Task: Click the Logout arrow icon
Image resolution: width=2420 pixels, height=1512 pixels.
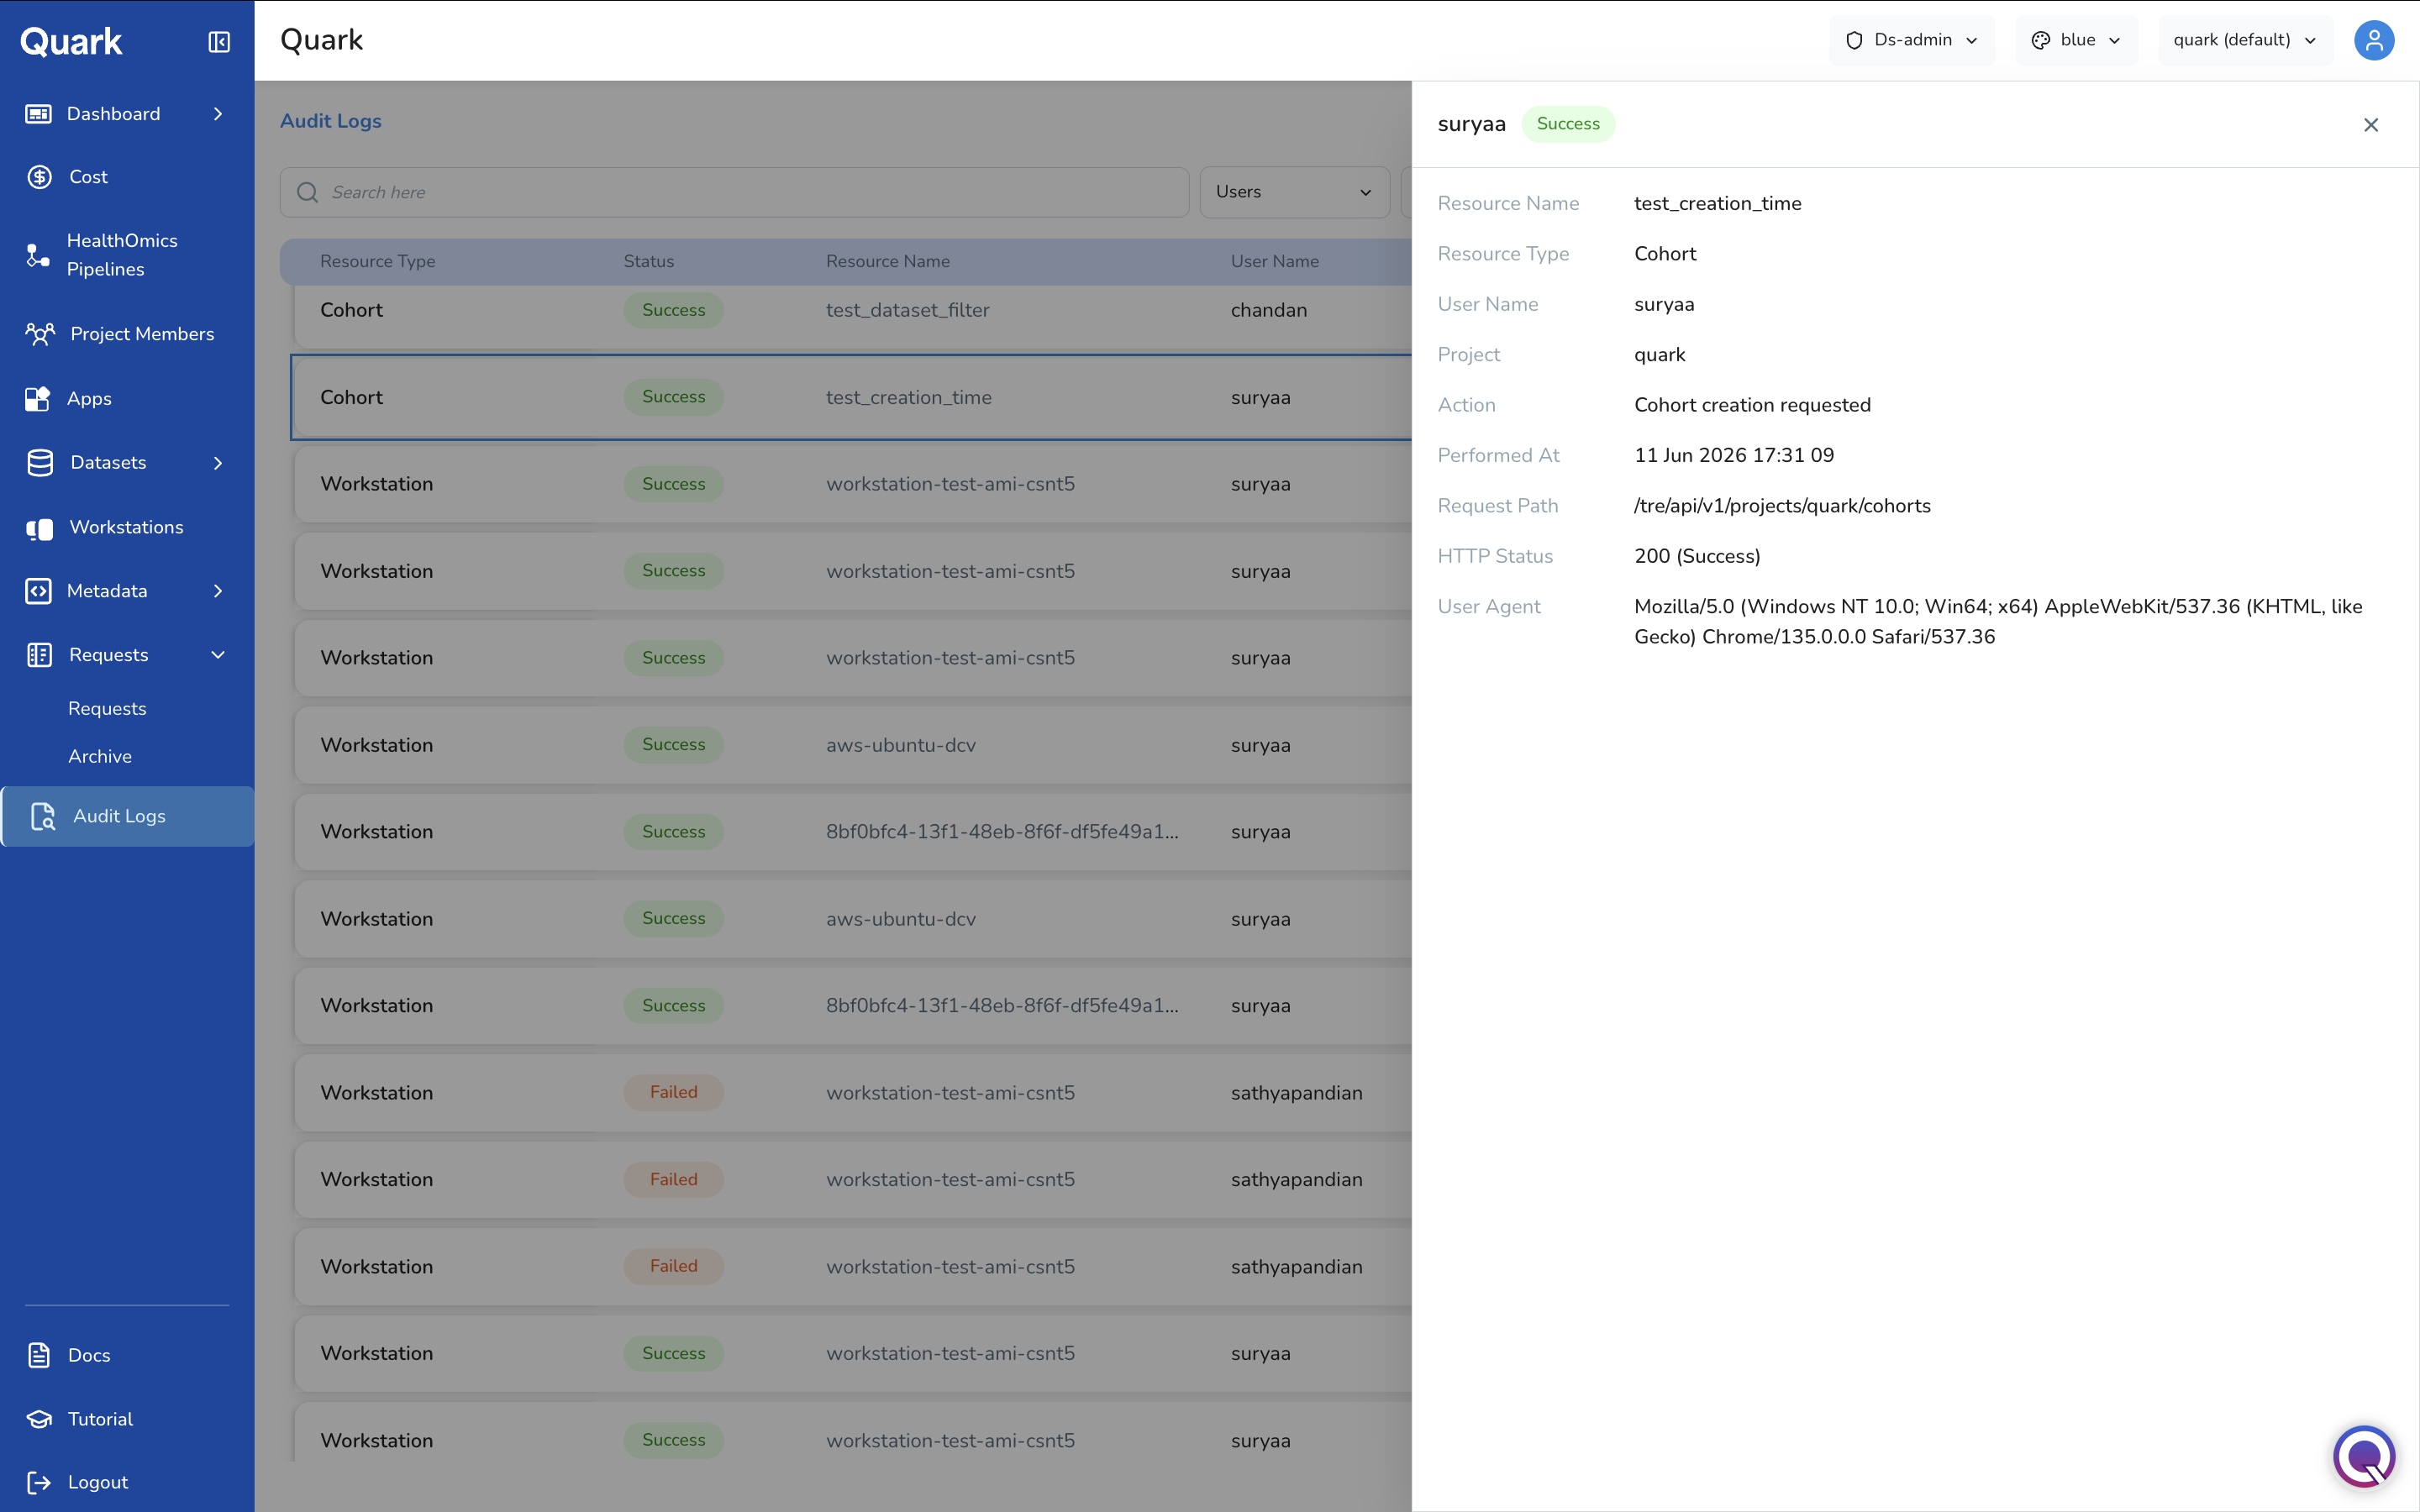Action: click(39, 1482)
